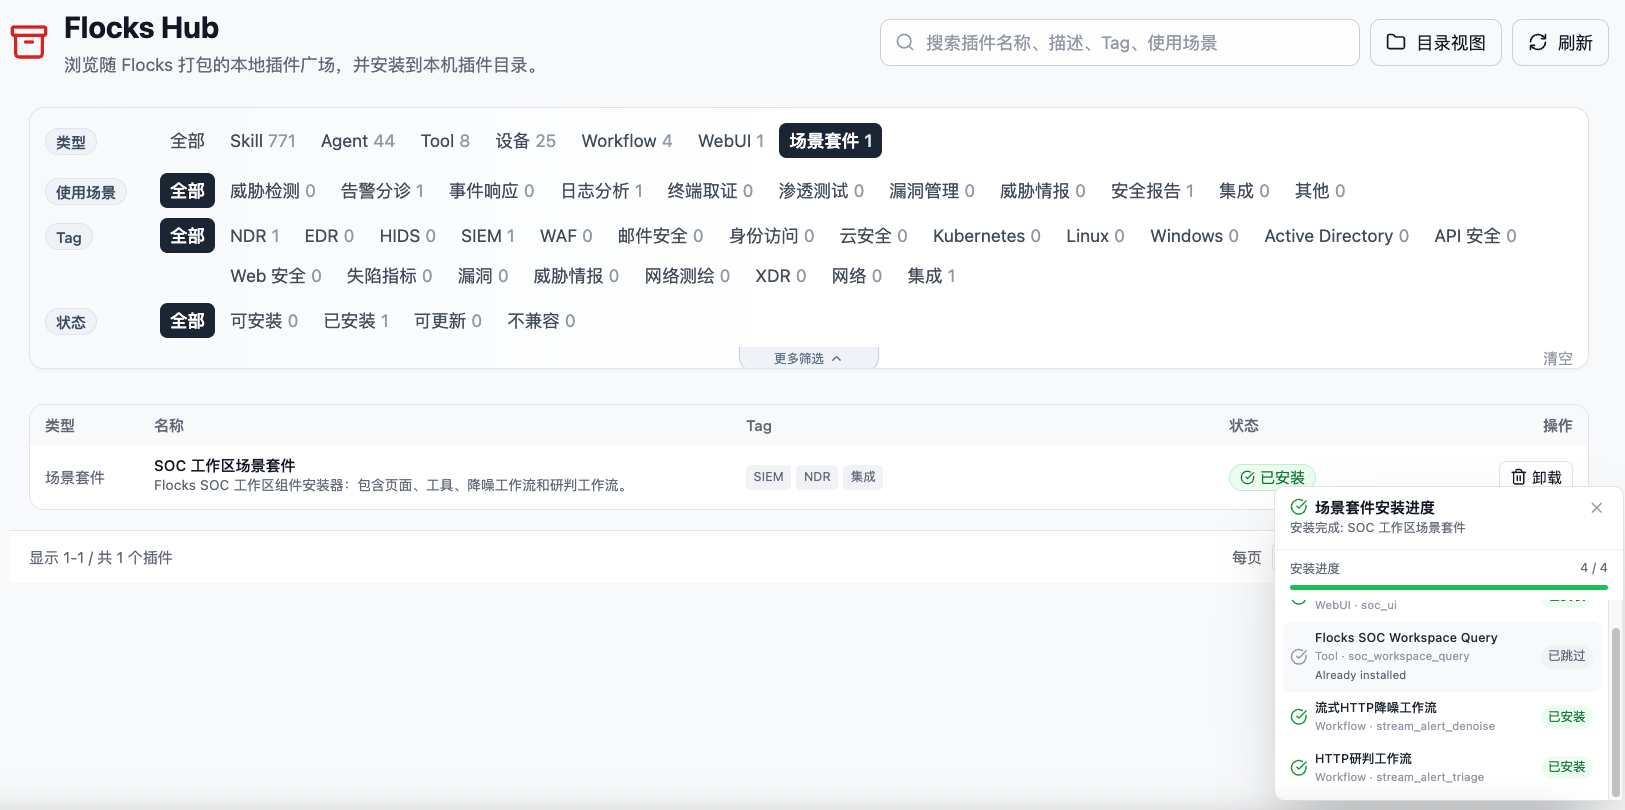This screenshot has width=1625, height=810.
Task: Filter by type Workflow 4
Action: tap(627, 141)
